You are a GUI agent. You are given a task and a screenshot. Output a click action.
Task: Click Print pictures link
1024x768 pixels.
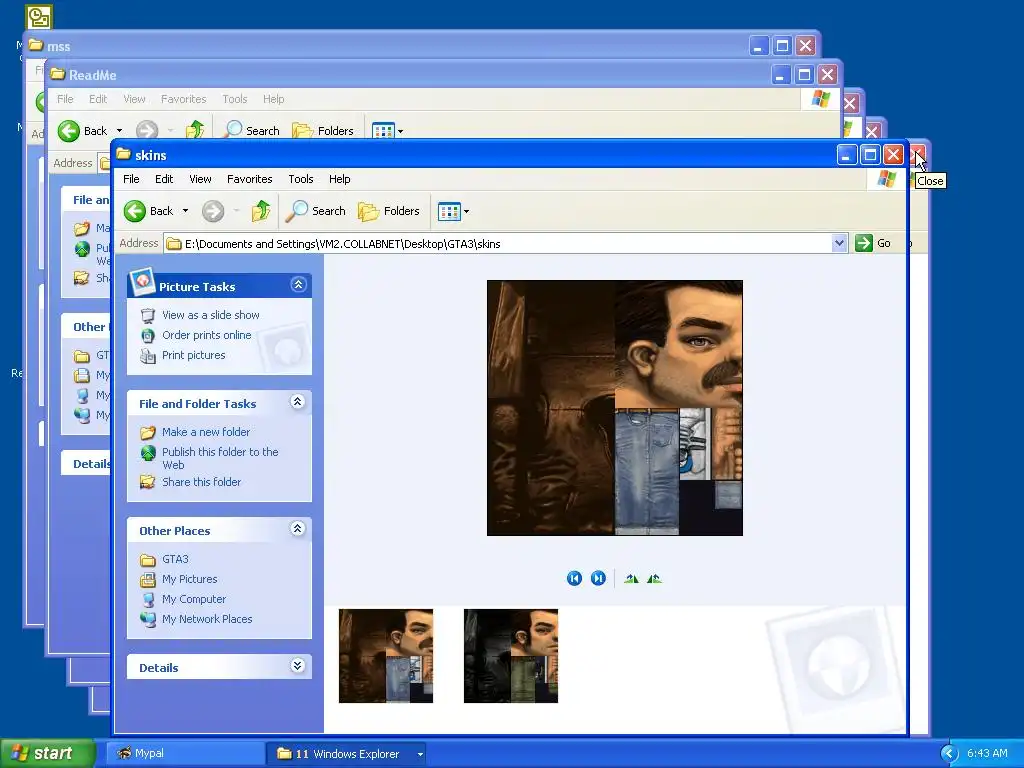[x=193, y=355]
